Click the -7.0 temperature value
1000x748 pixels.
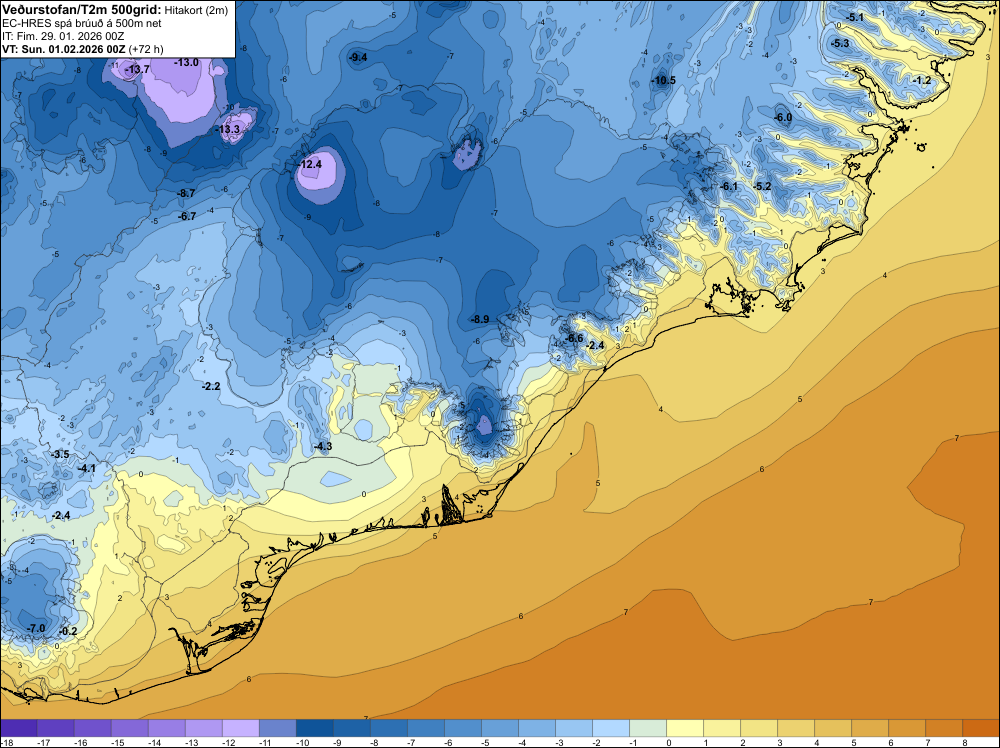pos(36,629)
